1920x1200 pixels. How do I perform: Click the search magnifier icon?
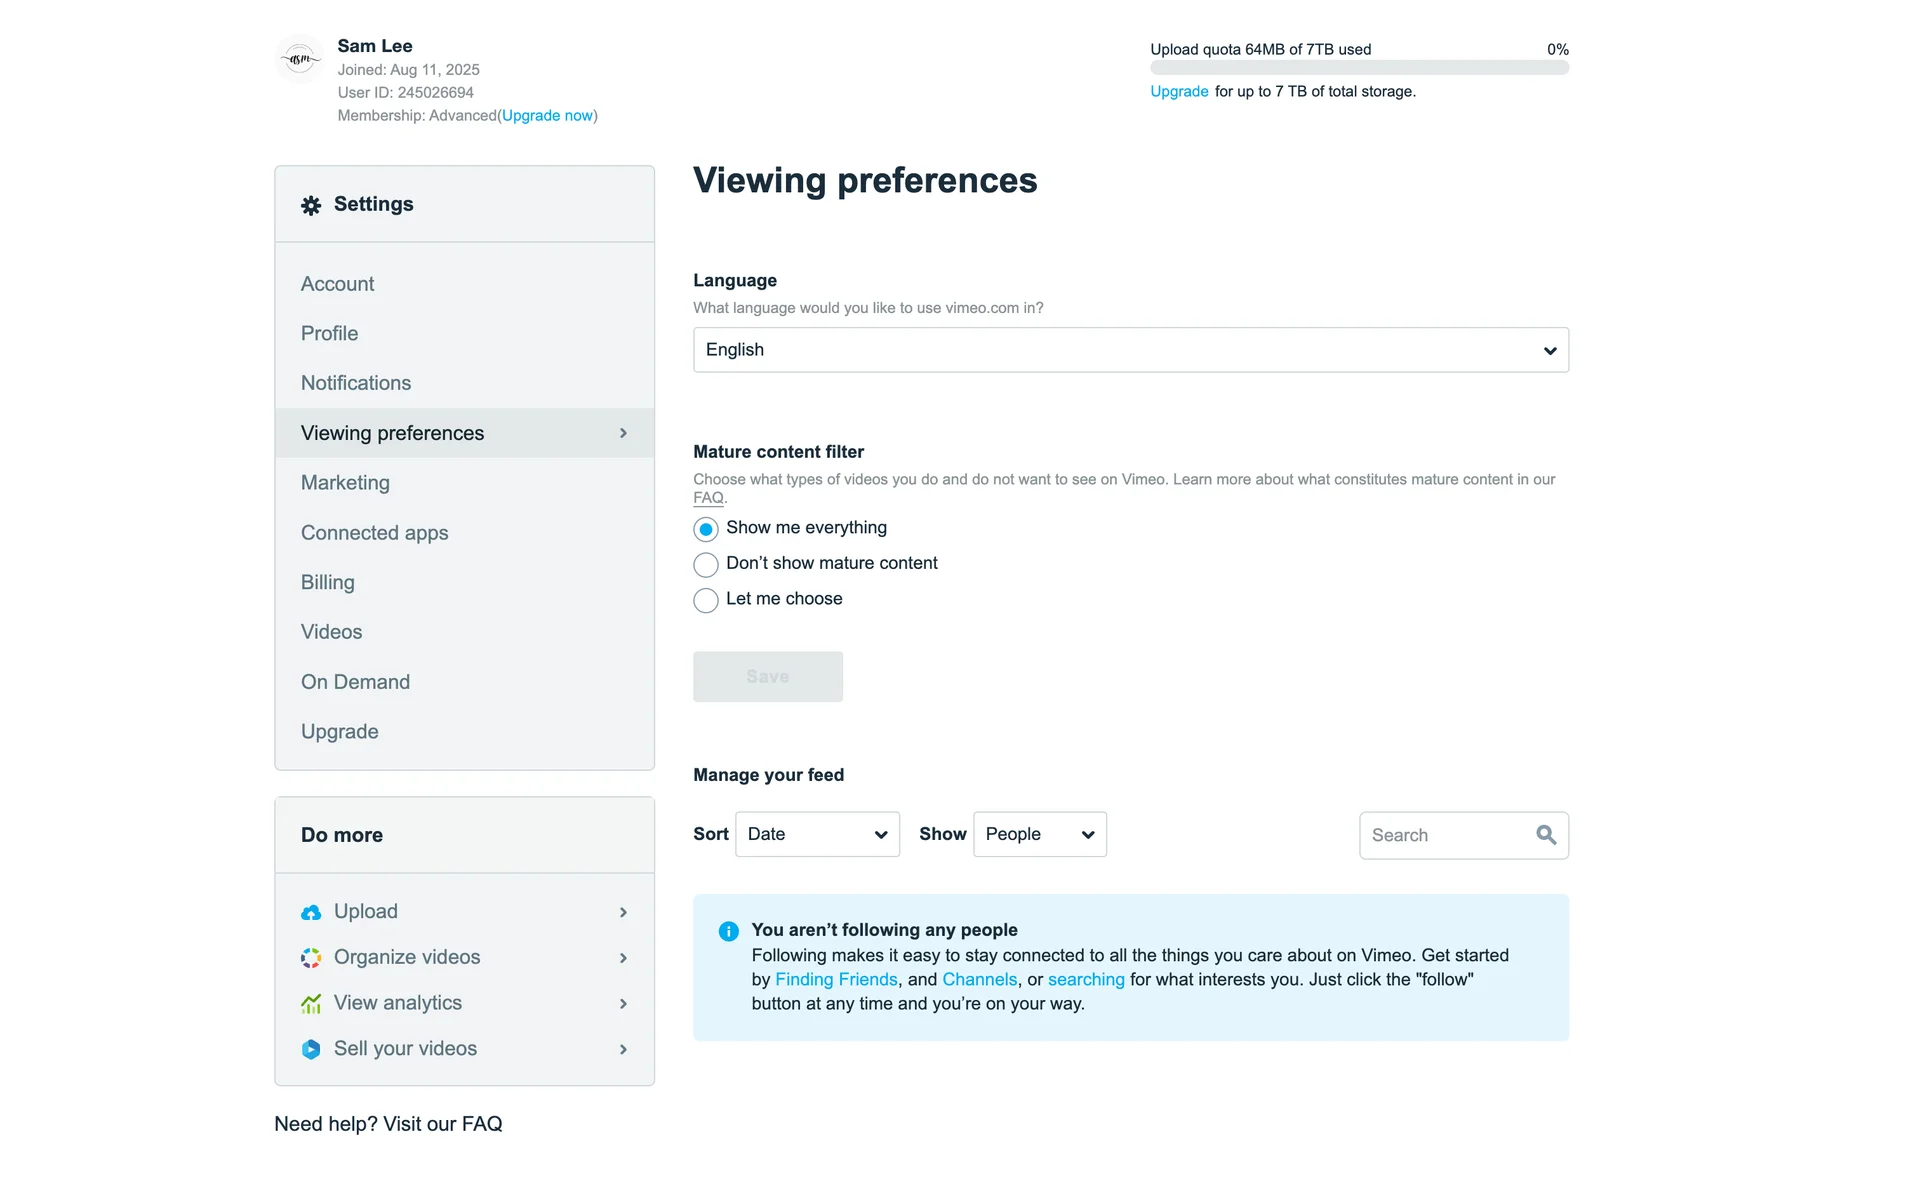click(x=1546, y=835)
